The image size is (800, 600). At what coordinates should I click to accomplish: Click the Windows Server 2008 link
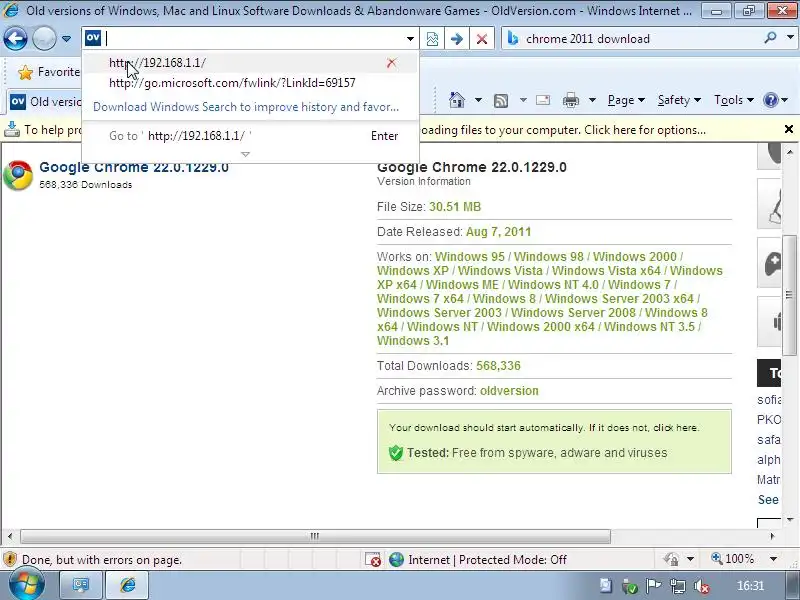point(573,312)
